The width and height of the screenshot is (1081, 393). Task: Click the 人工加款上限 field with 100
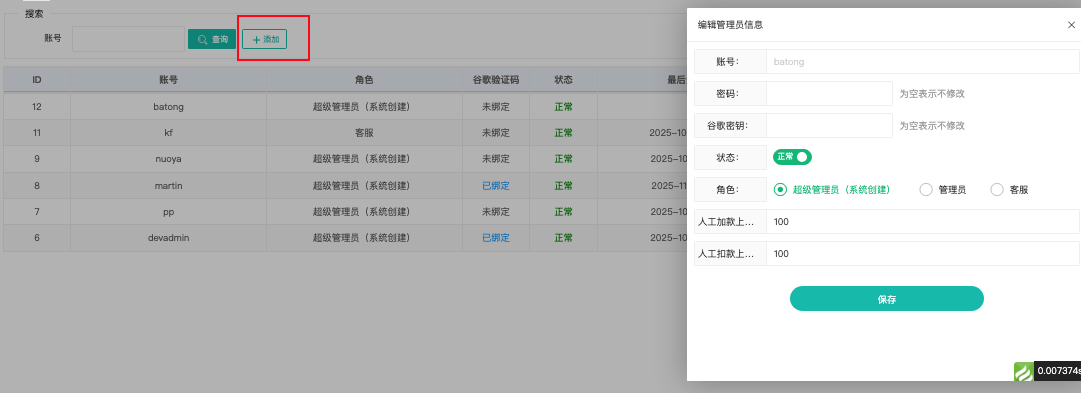922,222
